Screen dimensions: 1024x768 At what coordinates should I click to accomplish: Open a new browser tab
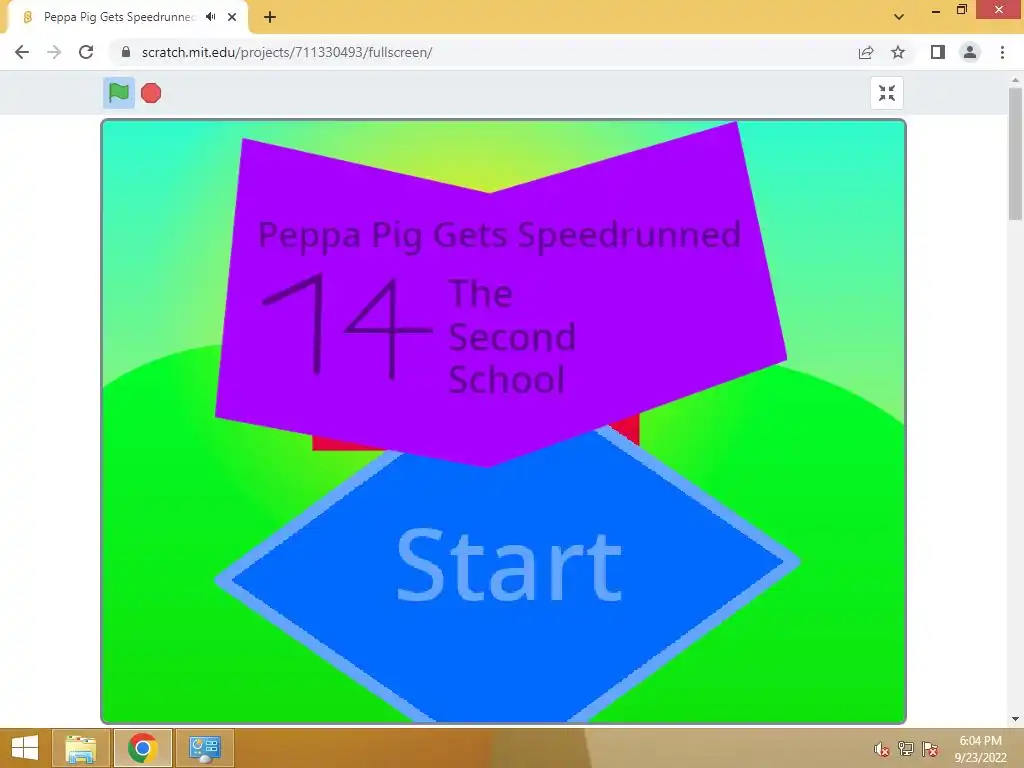coord(270,17)
